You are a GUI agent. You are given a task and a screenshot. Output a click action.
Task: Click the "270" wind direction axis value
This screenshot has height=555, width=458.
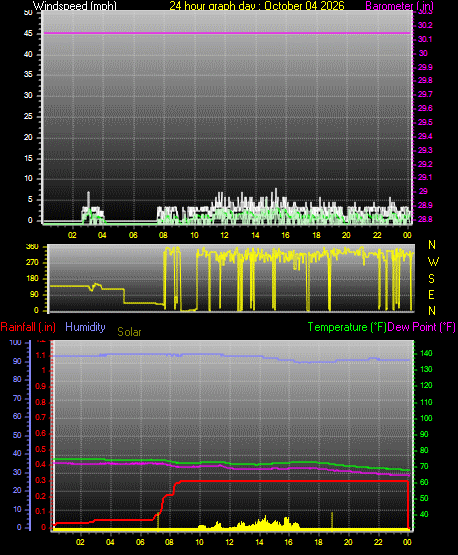tap(33, 263)
